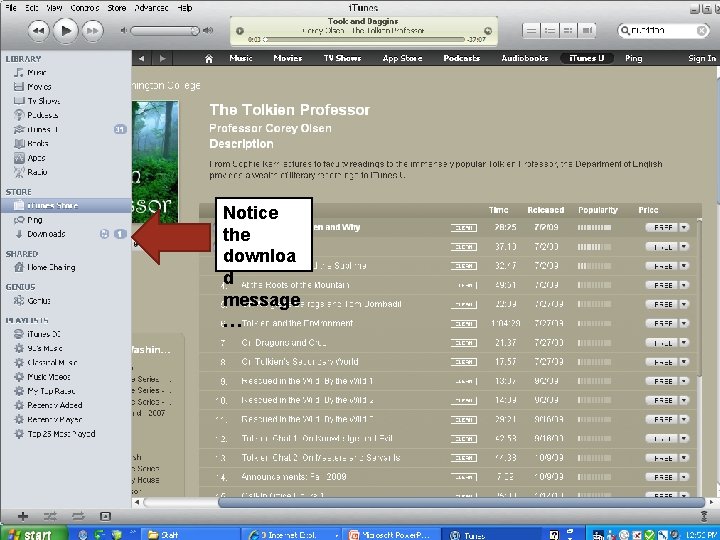Viewport: 720px width, 540px height.
Task: Open the Store menu
Action: (x=117, y=8)
